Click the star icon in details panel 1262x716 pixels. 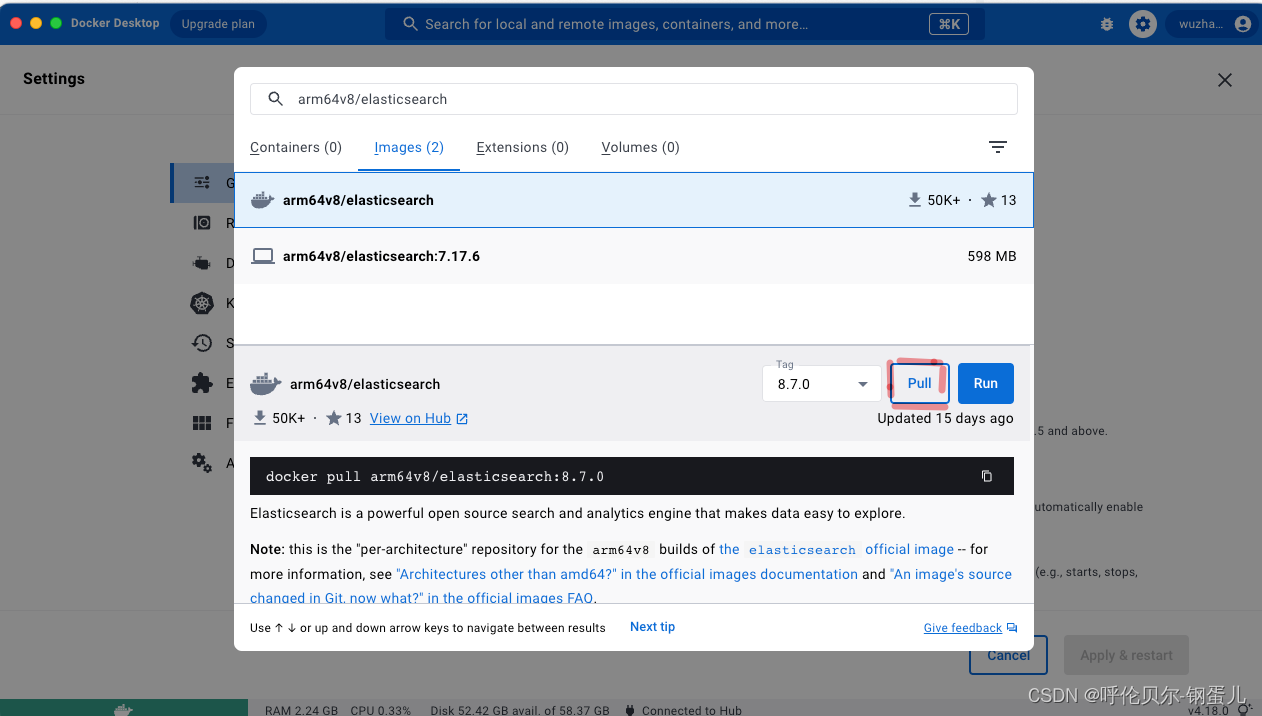coord(334,418)
